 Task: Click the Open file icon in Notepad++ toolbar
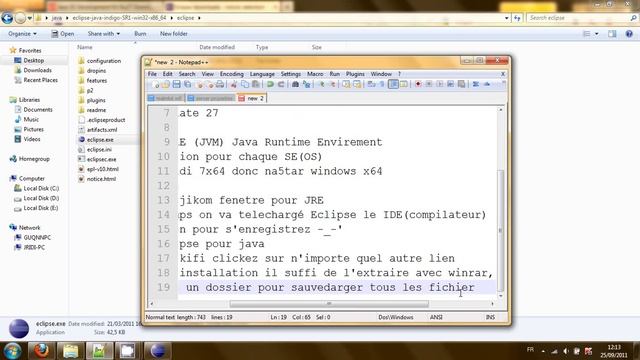click(x=166, y=84)
